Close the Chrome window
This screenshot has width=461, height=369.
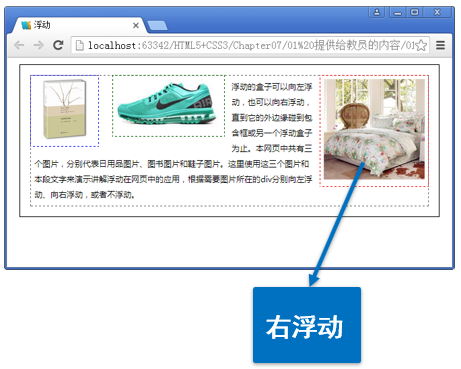437,12
